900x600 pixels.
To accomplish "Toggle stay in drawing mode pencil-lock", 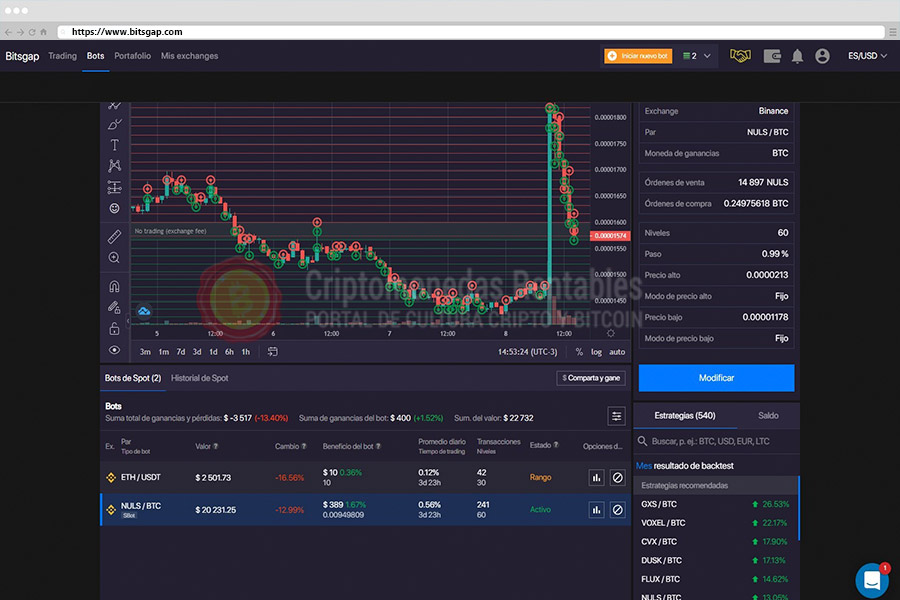I will tap(115, 307).
